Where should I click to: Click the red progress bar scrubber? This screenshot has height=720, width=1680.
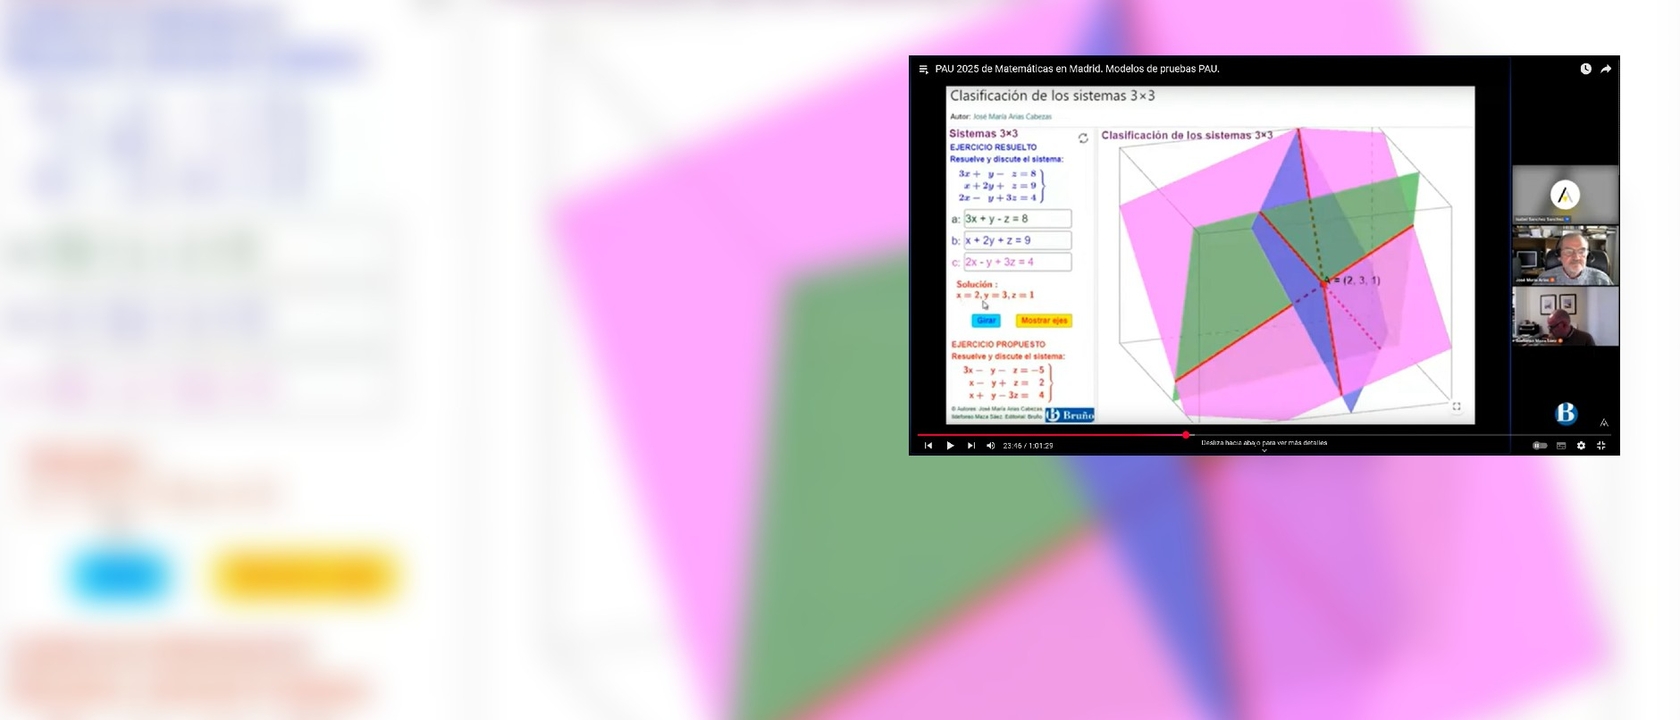click(x=1186, y=435)
